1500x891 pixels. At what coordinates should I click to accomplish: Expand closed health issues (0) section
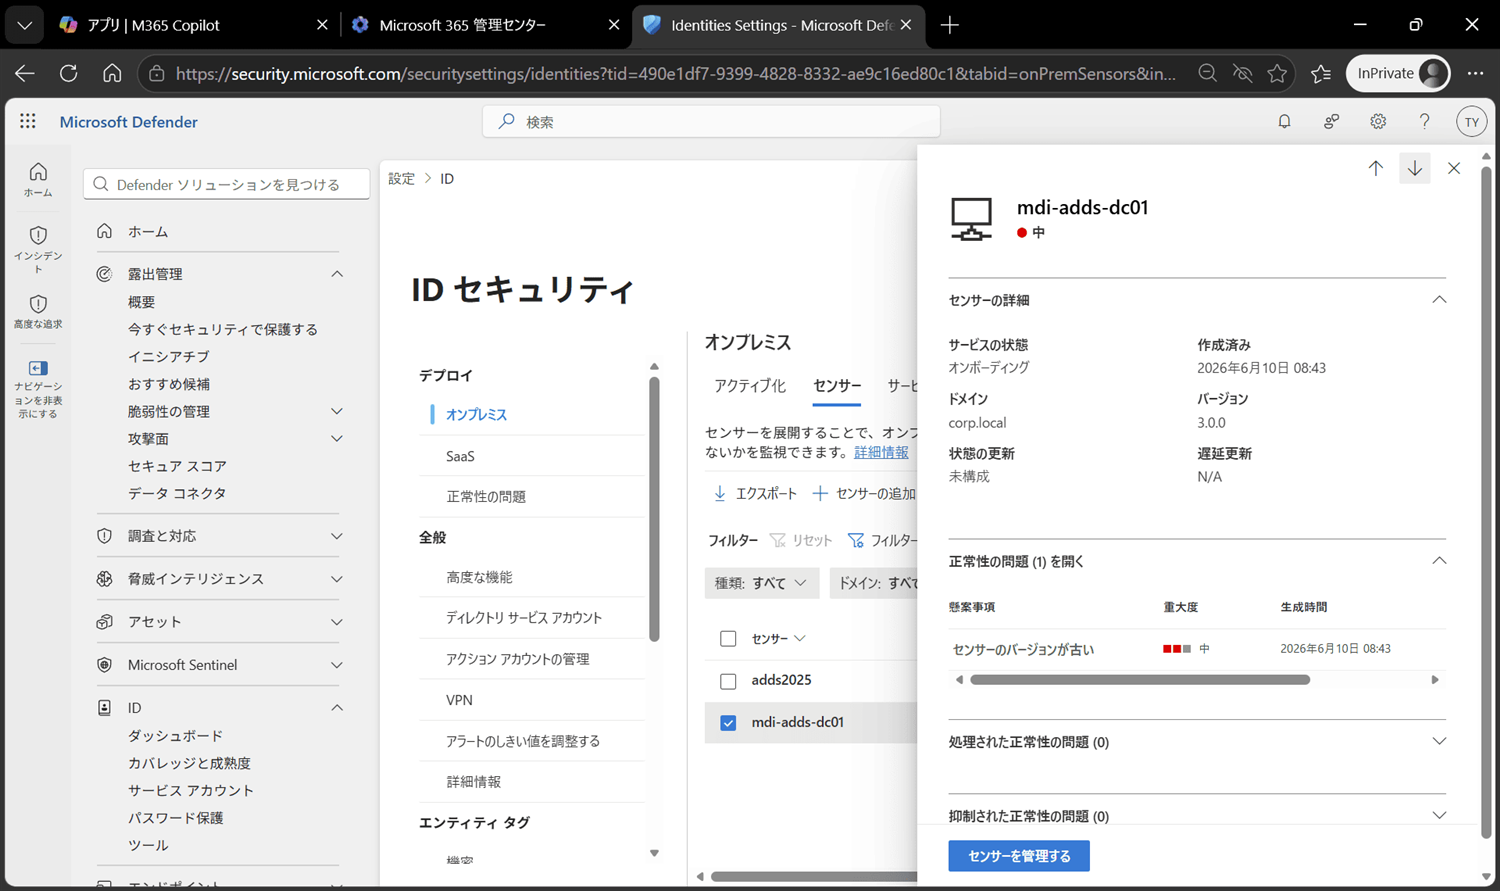coord(1439,741)
